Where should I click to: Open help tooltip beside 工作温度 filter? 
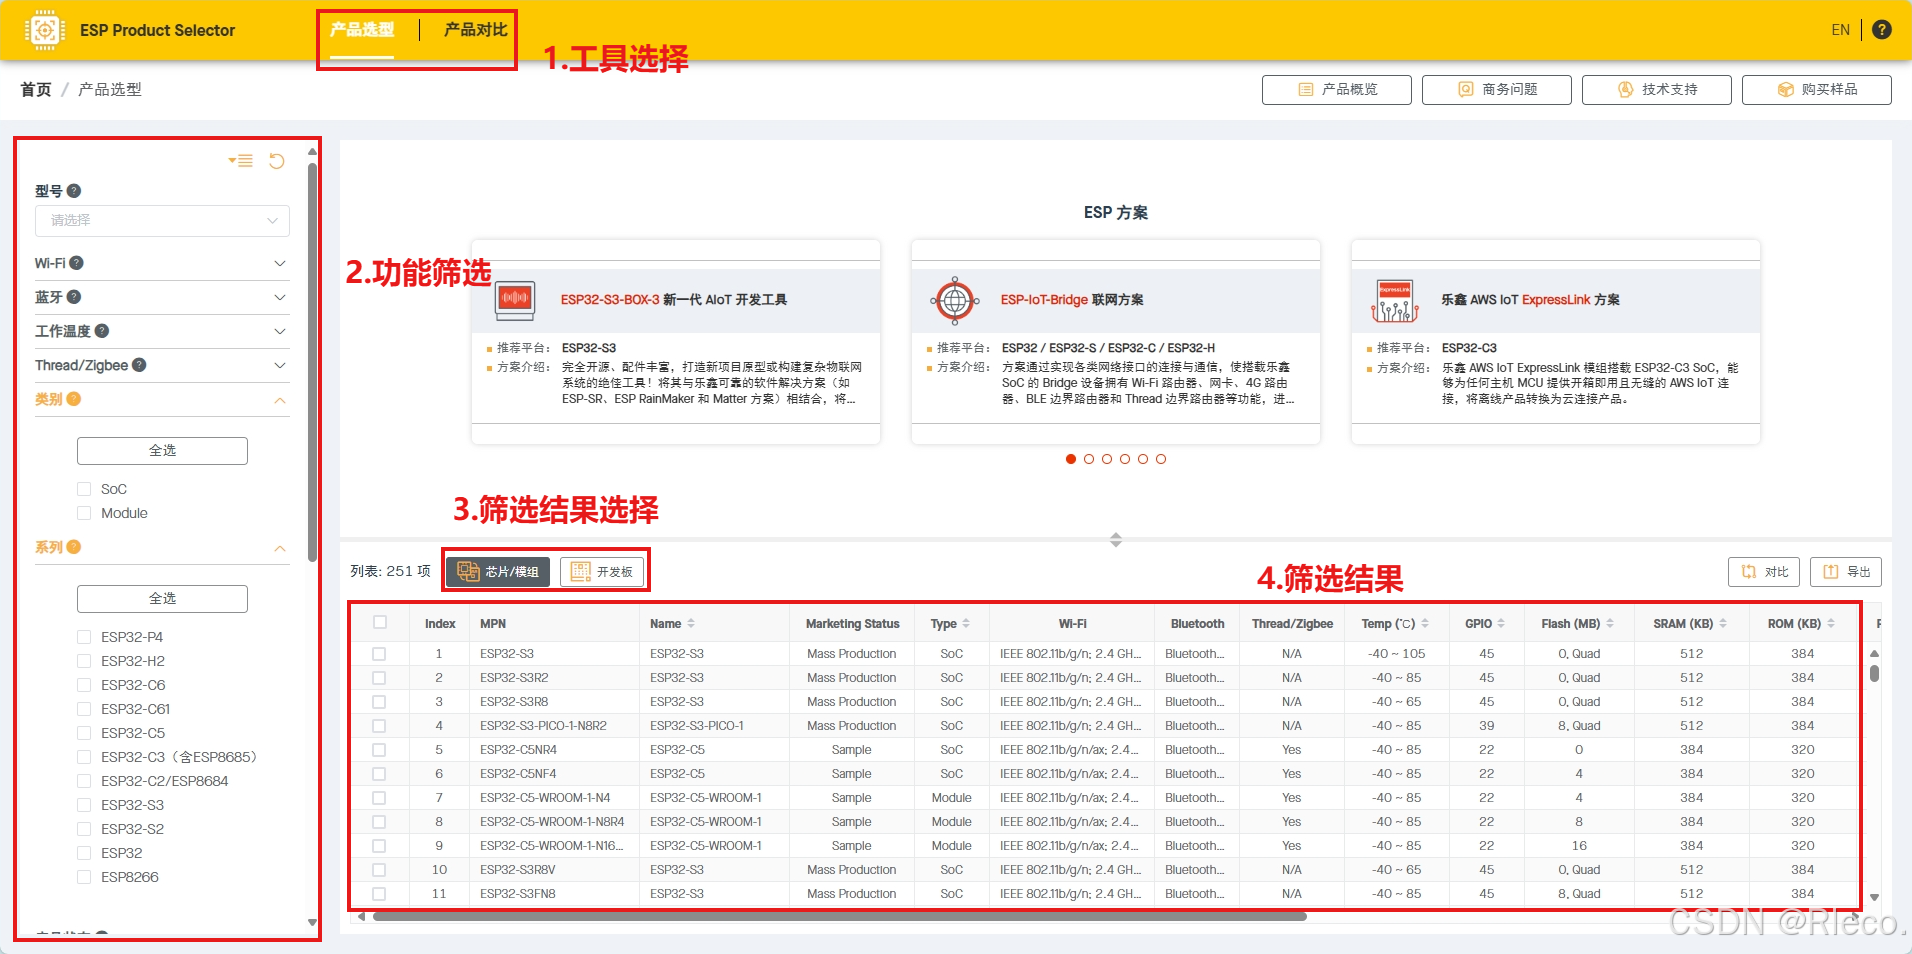[102, 331]
